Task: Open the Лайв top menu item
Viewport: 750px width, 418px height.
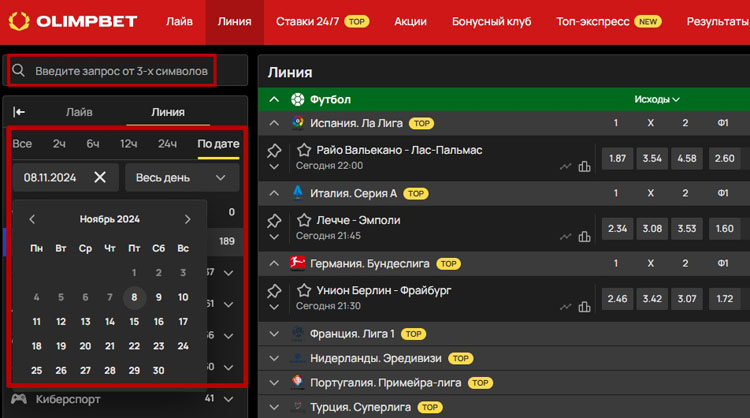Action: click(179, 22)
